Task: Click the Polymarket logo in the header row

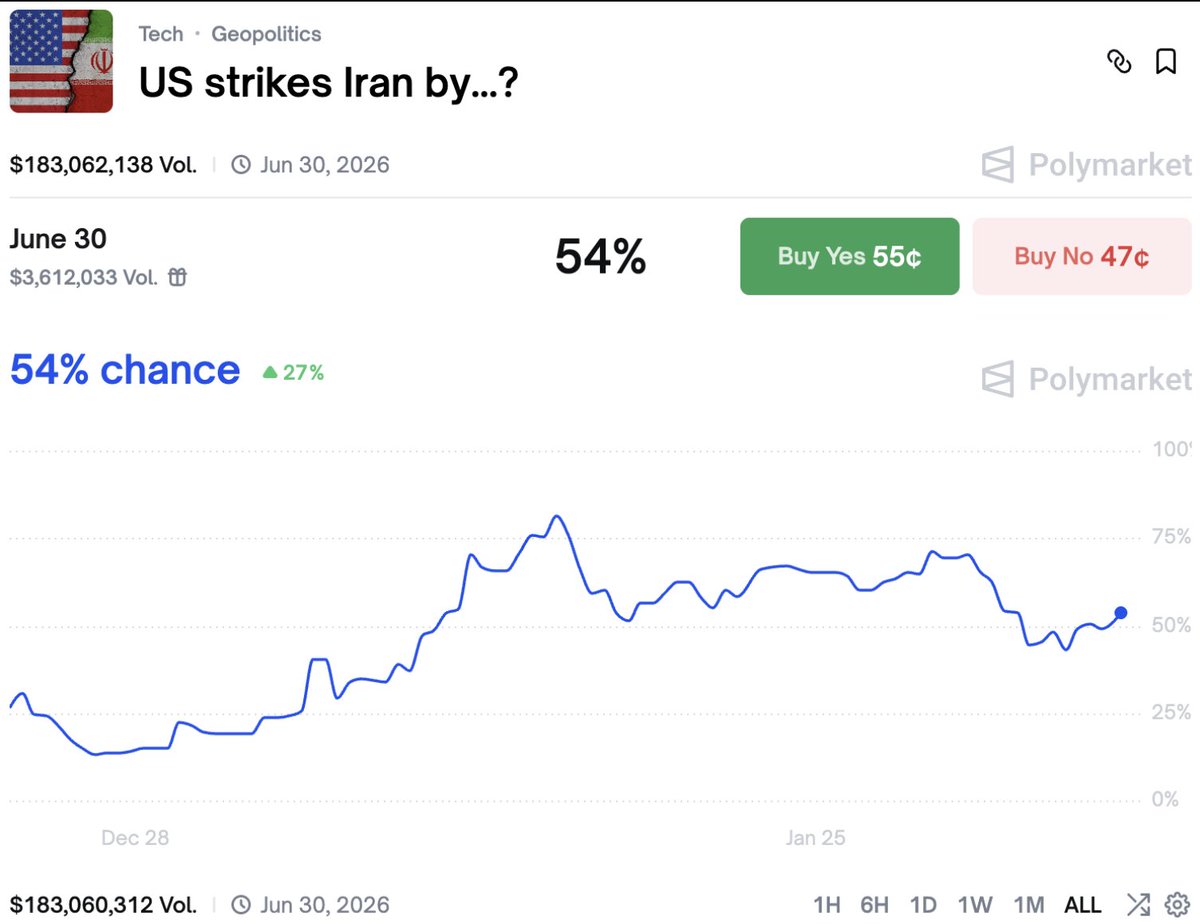Action: 1087,165
